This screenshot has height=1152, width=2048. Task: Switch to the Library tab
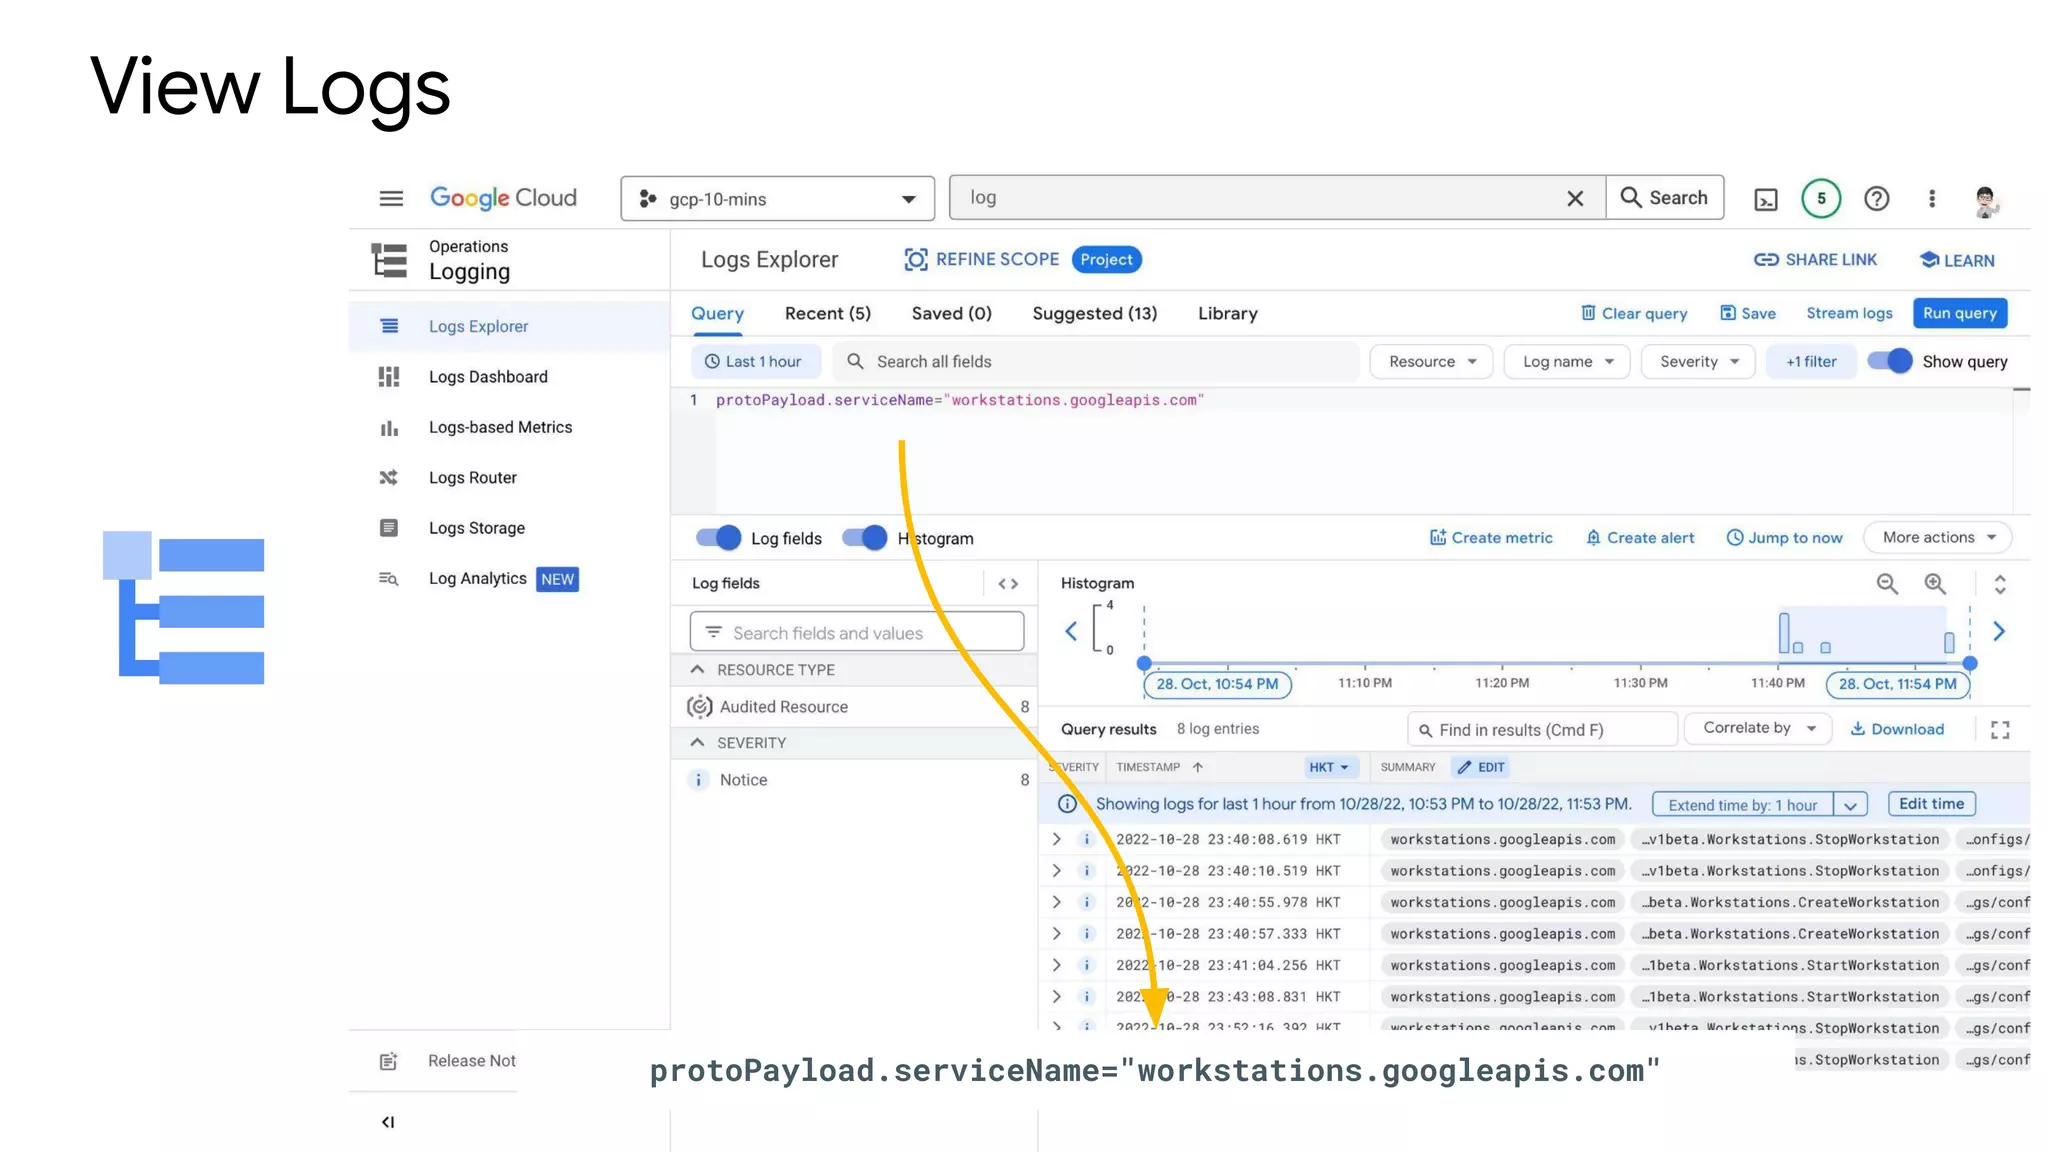click(x=1228, y=314)
